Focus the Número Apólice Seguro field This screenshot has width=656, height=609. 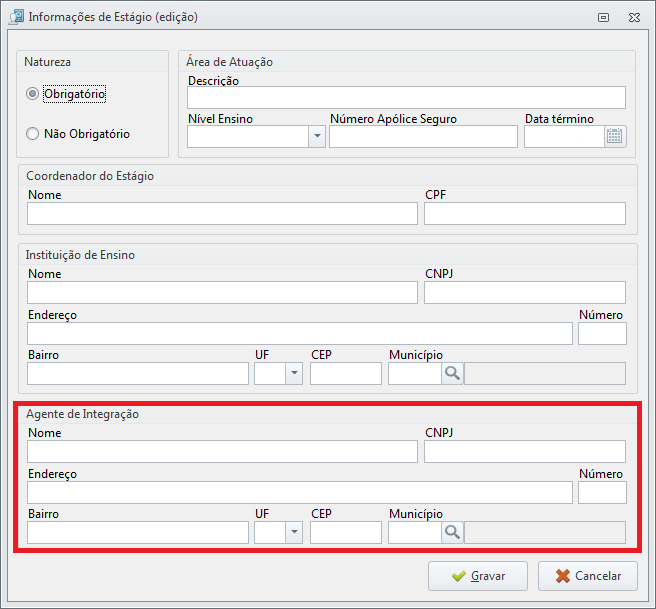[423, 136]
